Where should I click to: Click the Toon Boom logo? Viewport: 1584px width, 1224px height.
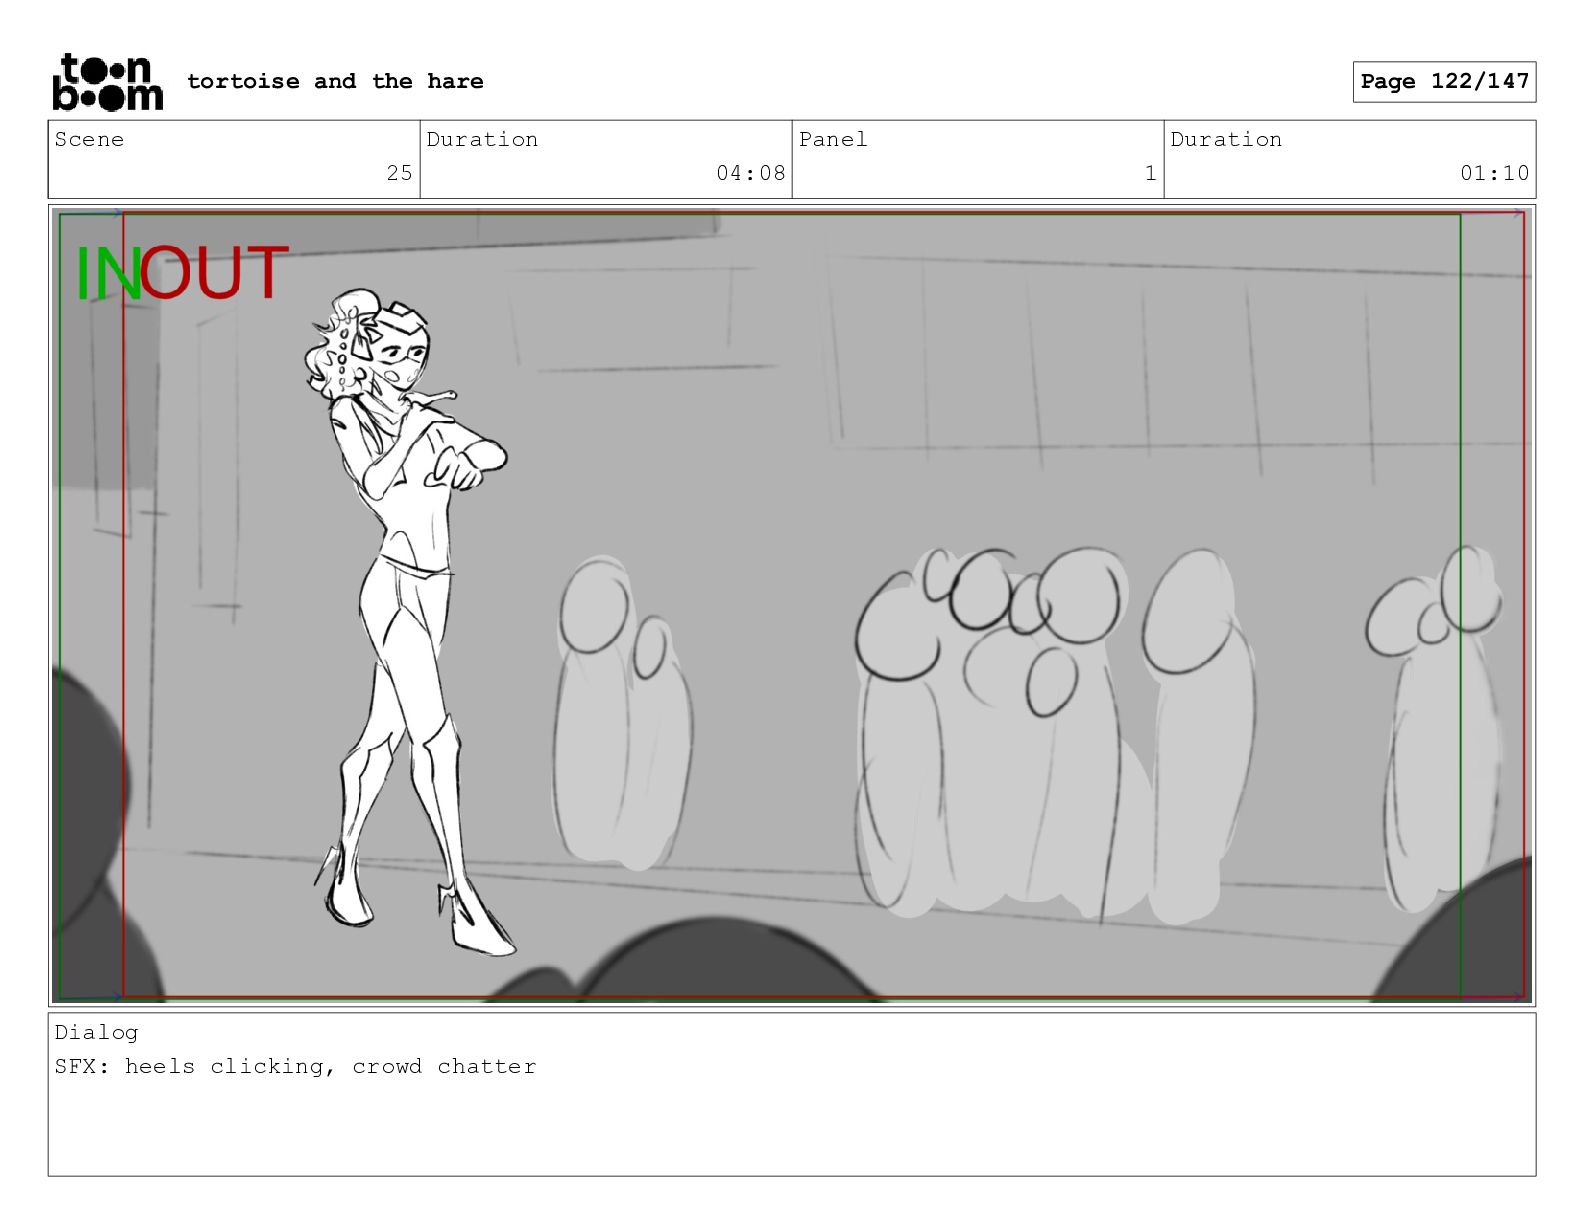click(x=107, y=81)
